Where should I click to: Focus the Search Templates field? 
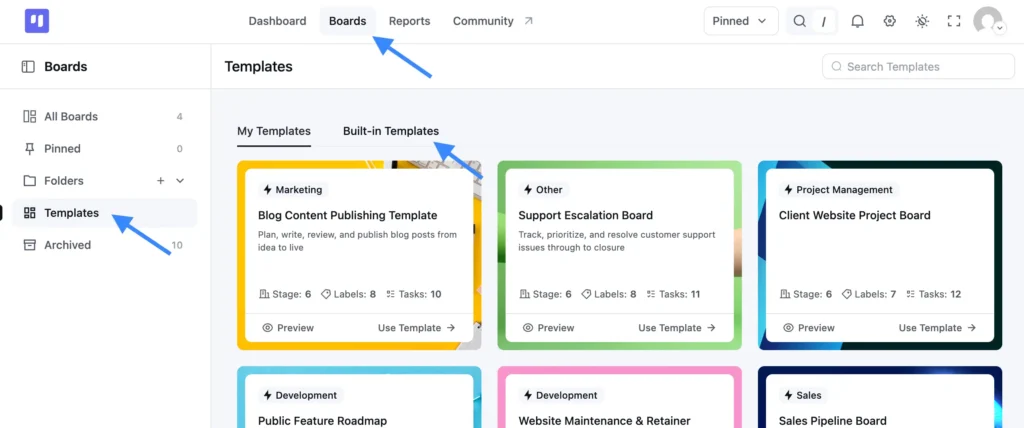[918, 67]
